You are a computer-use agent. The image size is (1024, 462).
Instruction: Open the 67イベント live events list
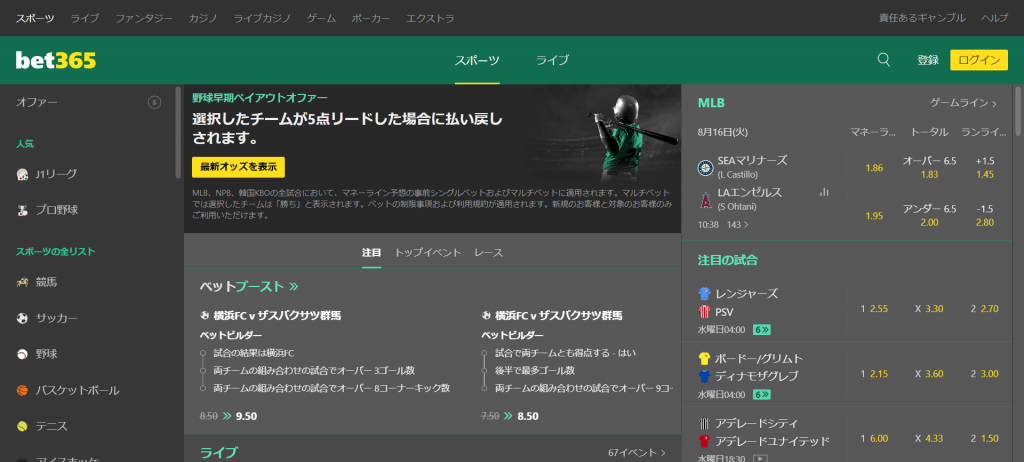click(637, 452)
